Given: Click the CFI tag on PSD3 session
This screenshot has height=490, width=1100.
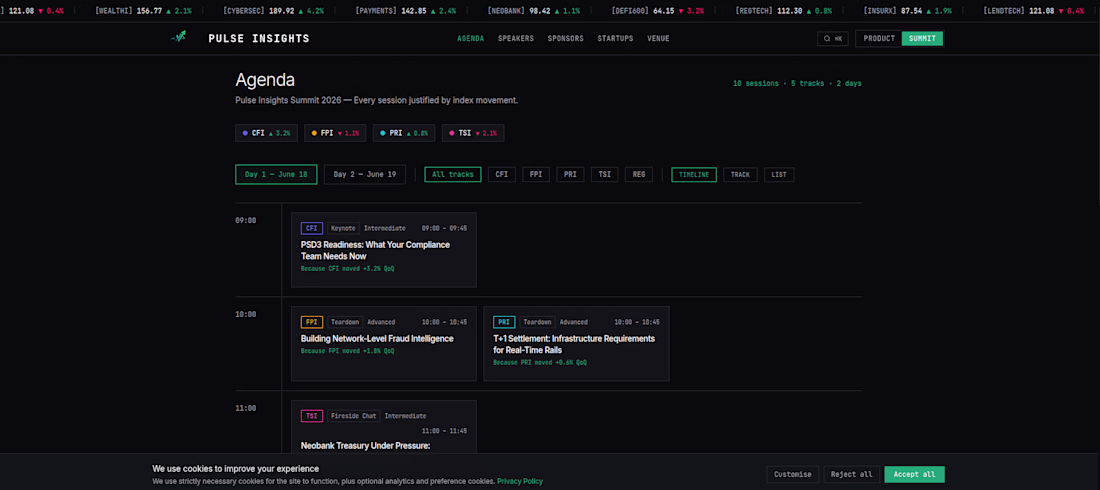Looking at the screenshot, I should [311, 228].
